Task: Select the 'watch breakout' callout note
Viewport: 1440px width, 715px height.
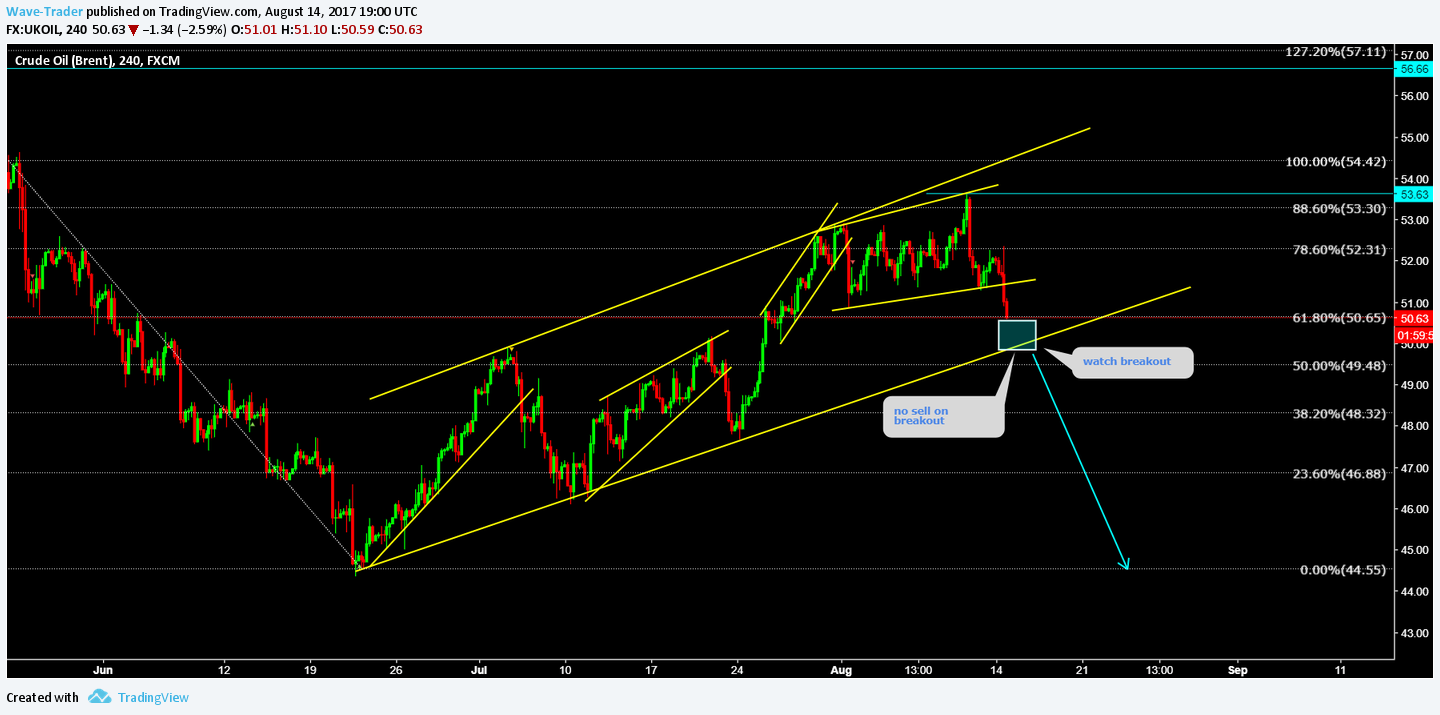Action: click(1134, 362)
